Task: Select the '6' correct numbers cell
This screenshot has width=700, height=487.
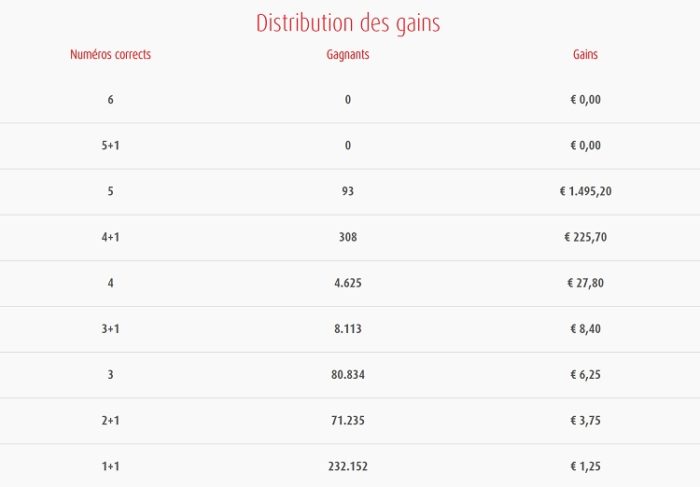Action: click(110, 100)
